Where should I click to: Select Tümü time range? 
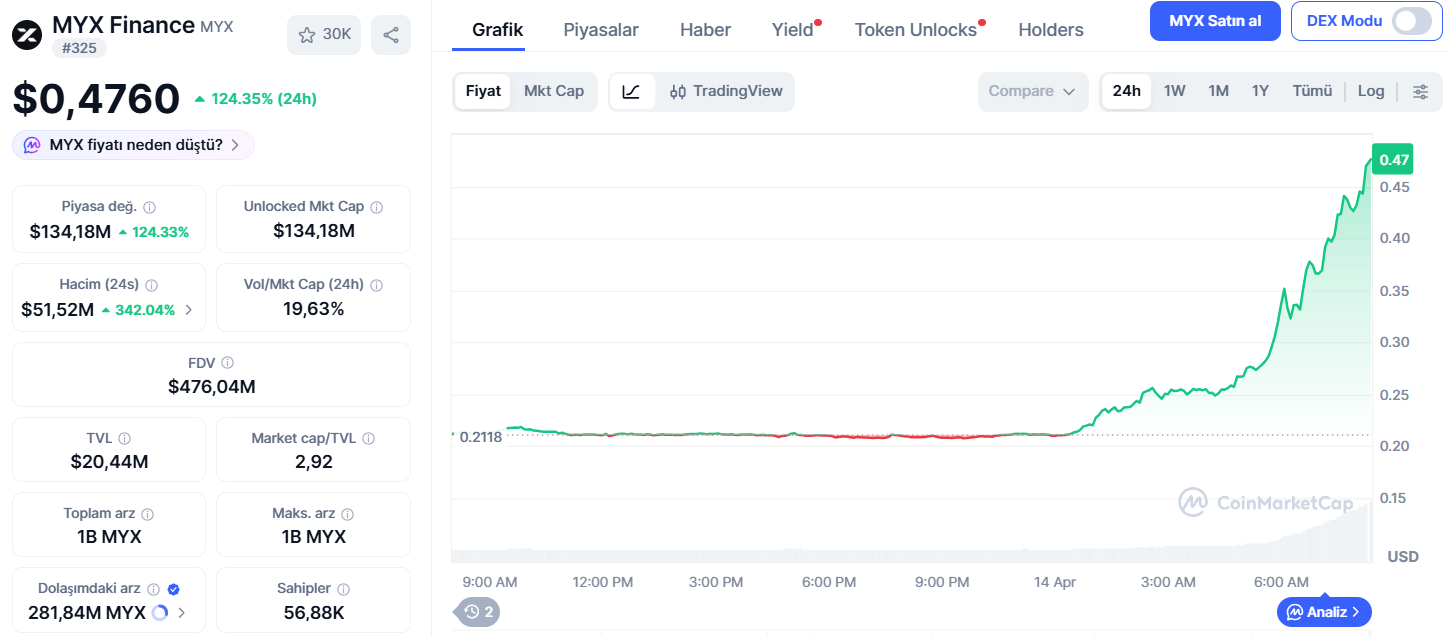1312,91
